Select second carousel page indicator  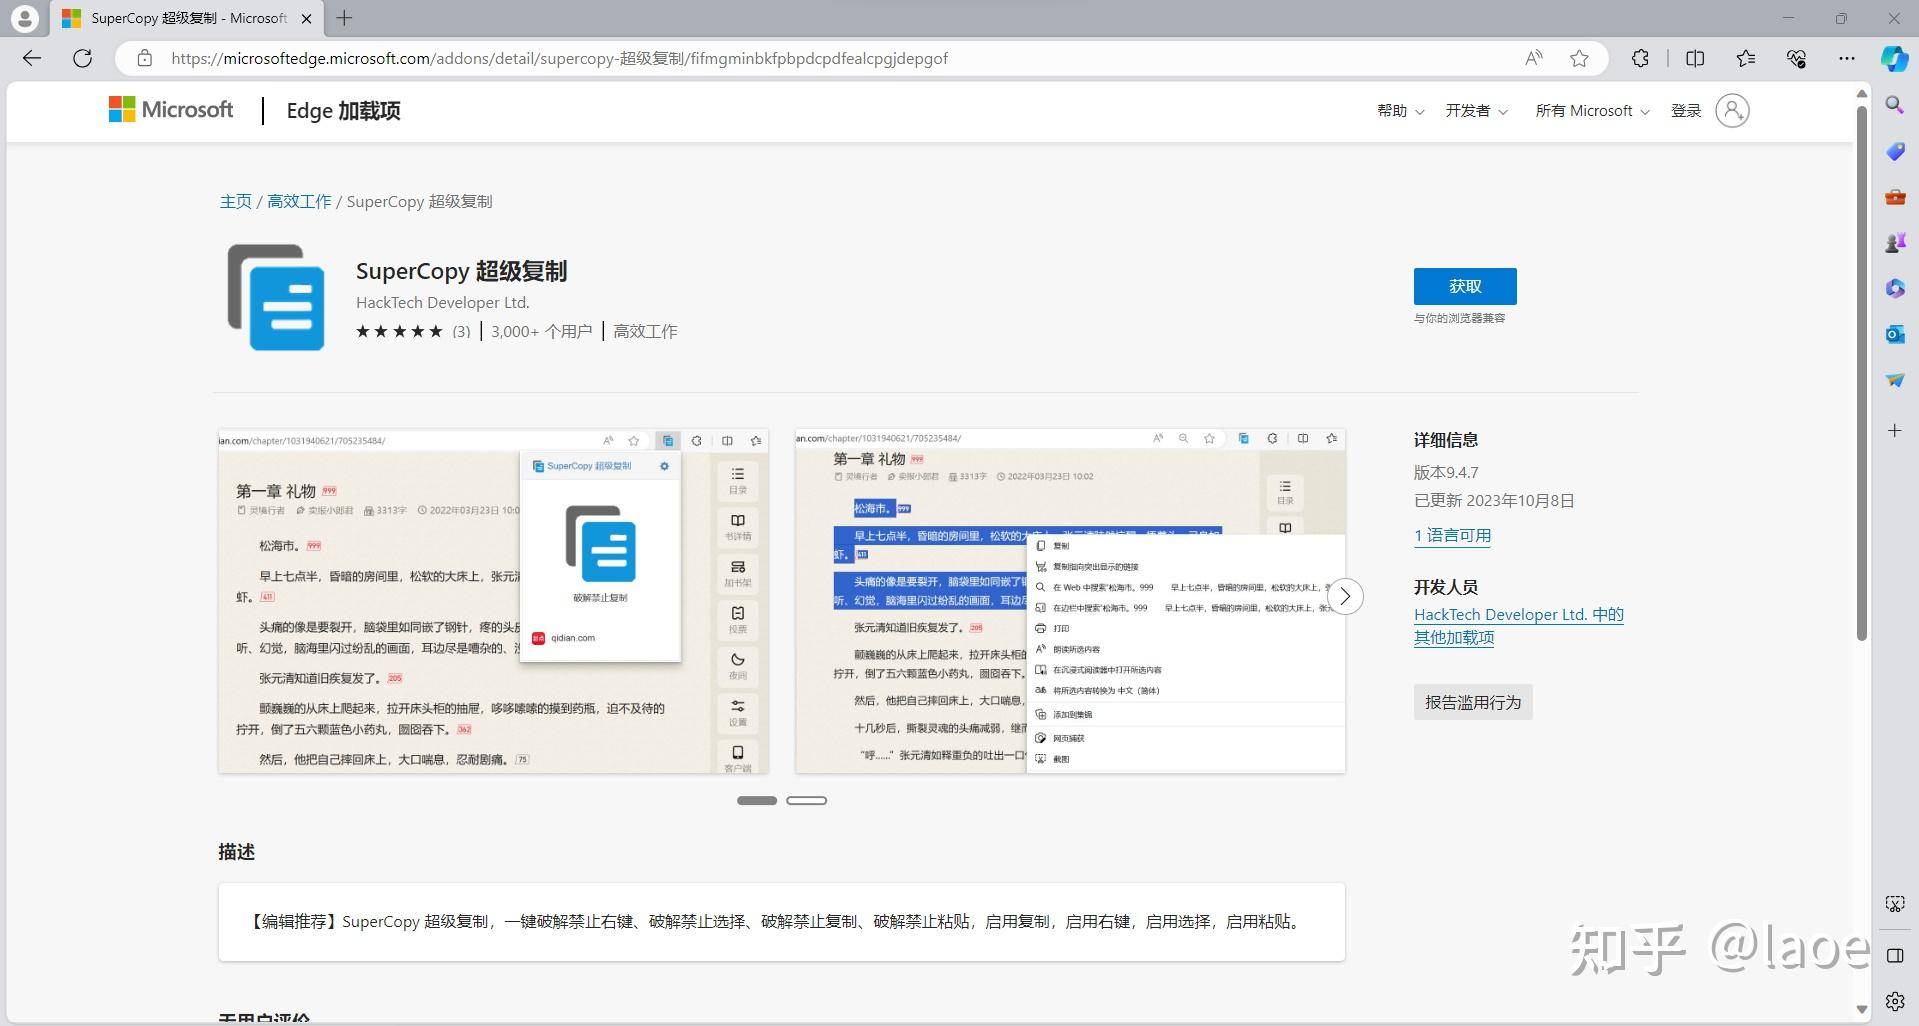point(806,800)
